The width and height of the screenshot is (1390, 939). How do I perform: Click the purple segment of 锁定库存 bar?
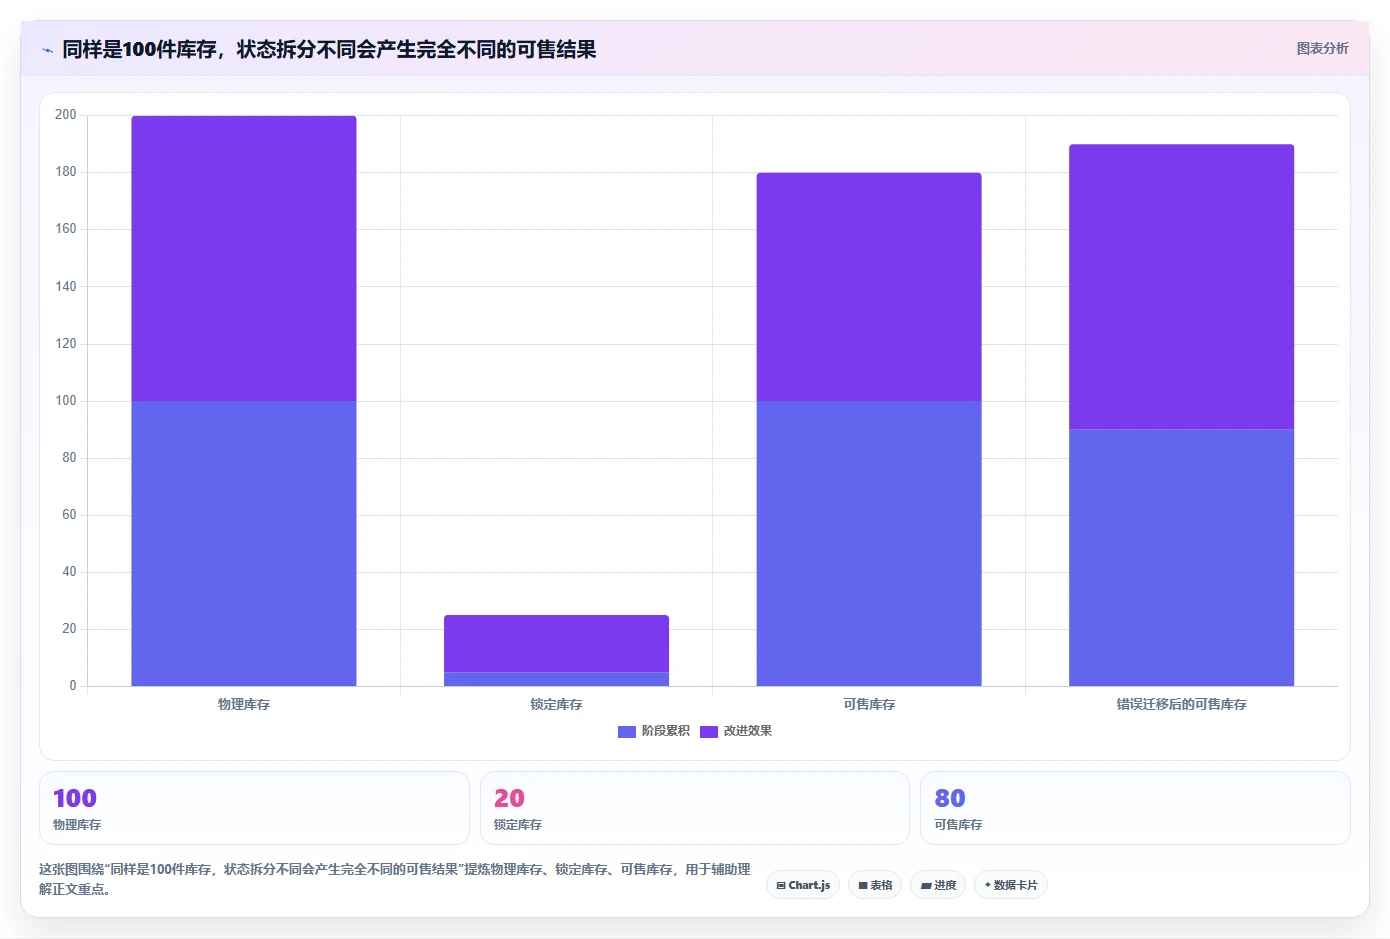pos(556,644)
